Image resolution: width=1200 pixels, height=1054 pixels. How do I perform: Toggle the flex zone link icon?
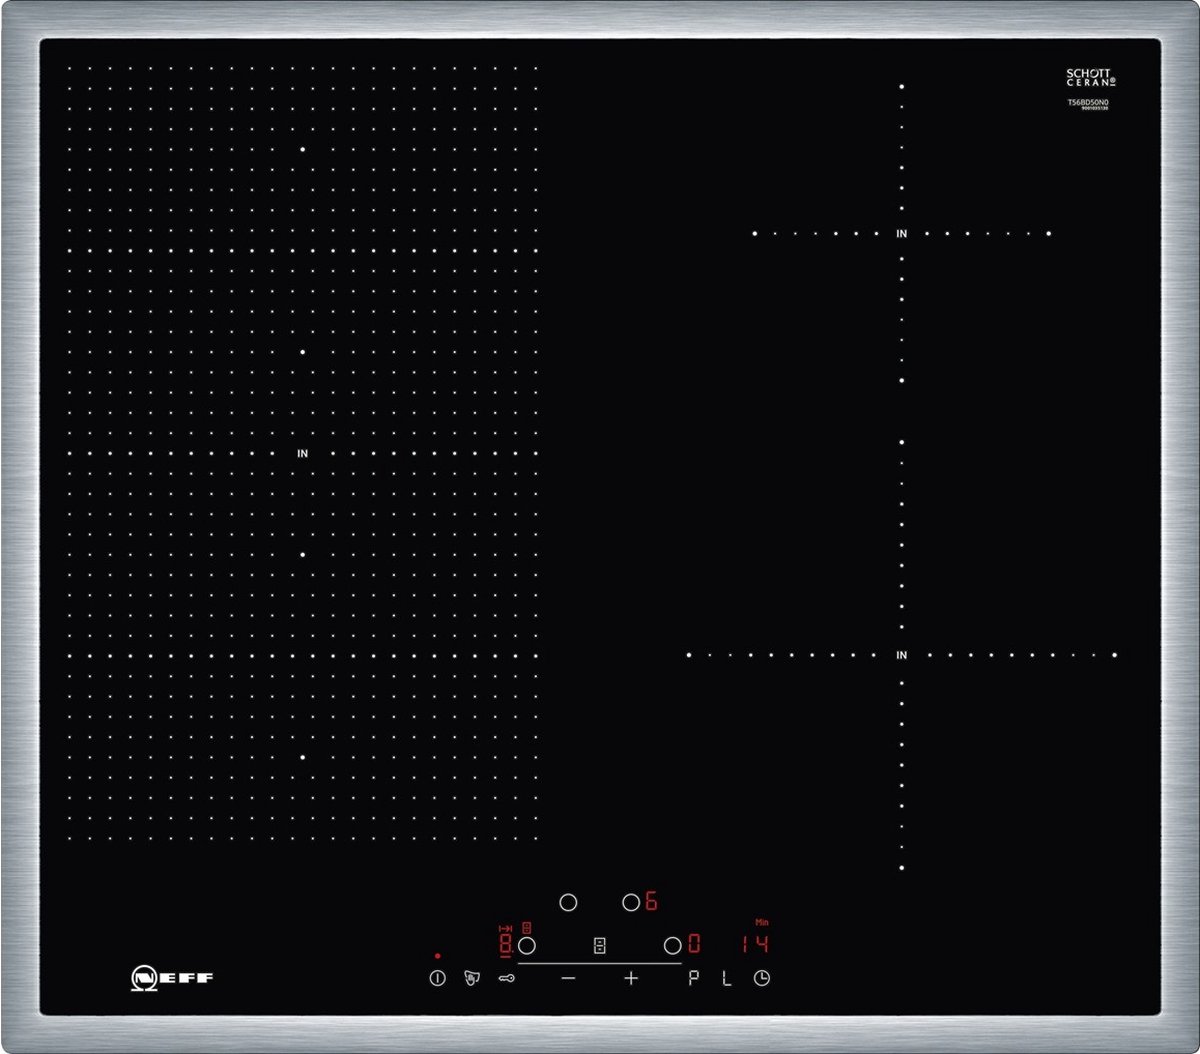point(600,946)
